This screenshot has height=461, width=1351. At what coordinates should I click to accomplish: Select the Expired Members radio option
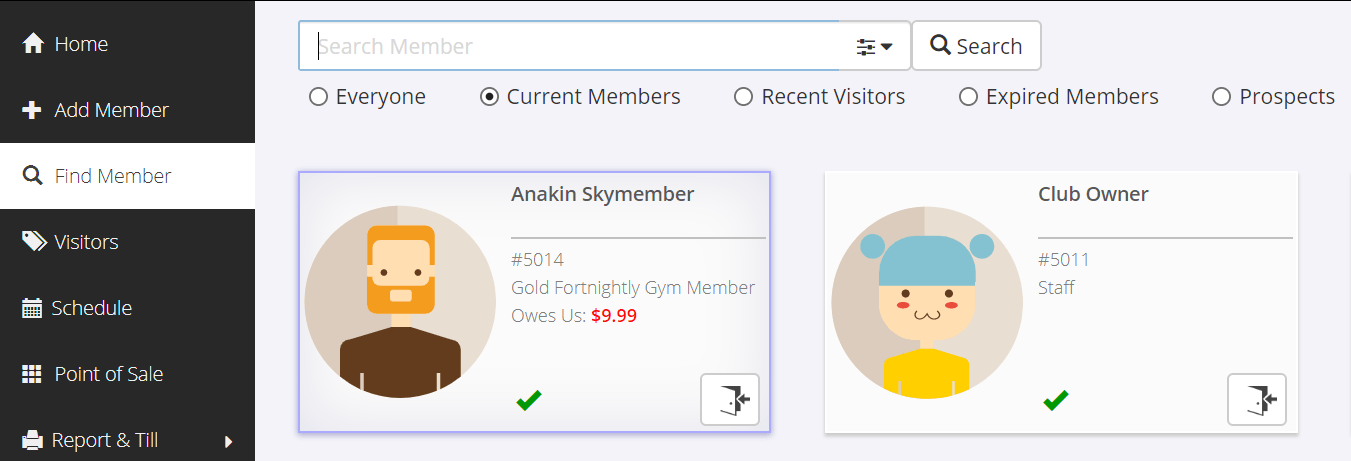968,97
